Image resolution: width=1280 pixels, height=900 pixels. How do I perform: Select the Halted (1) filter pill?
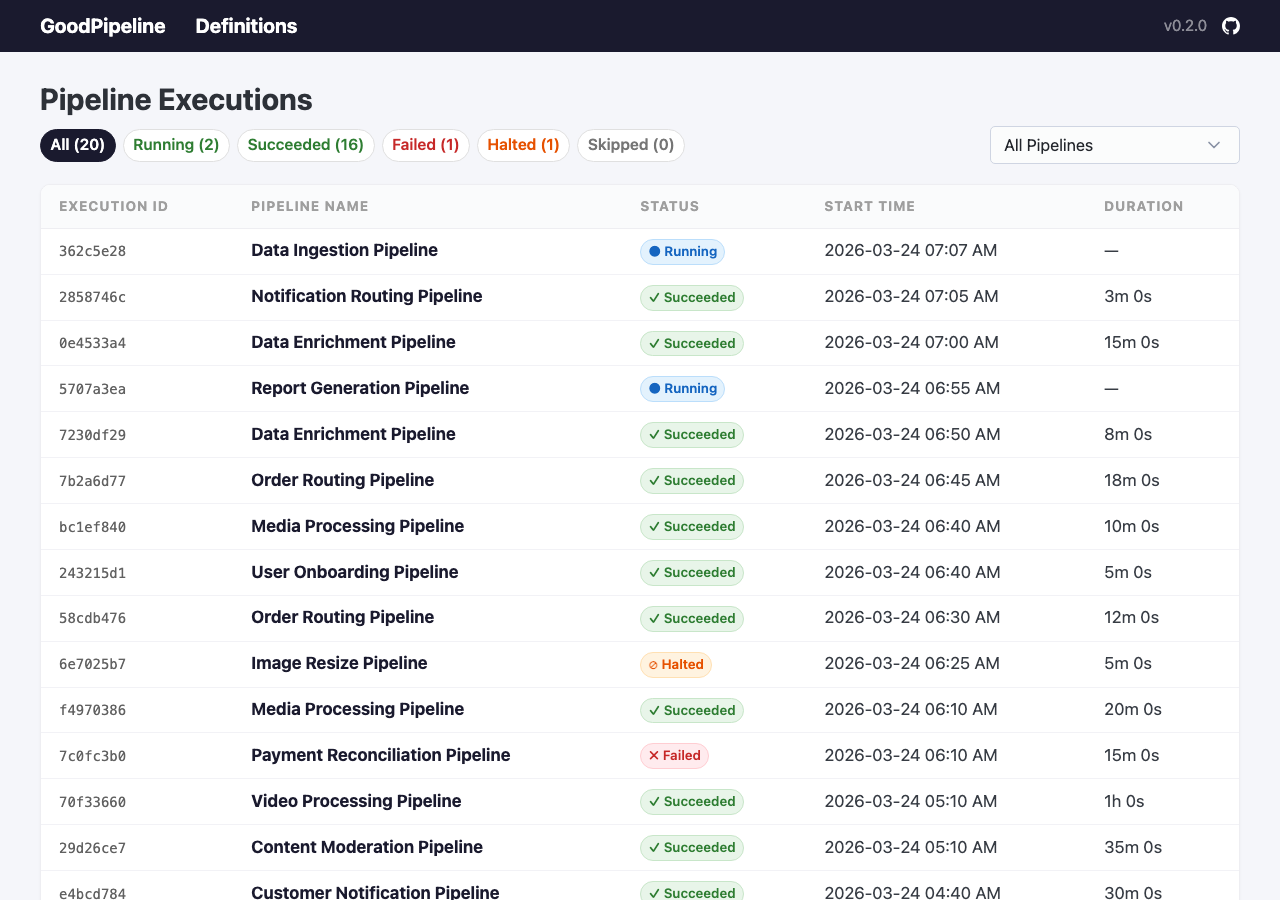point(523,145)
